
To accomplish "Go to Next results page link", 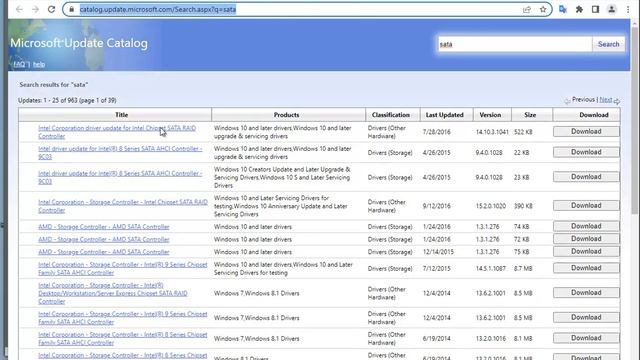I will pos(606,100).
